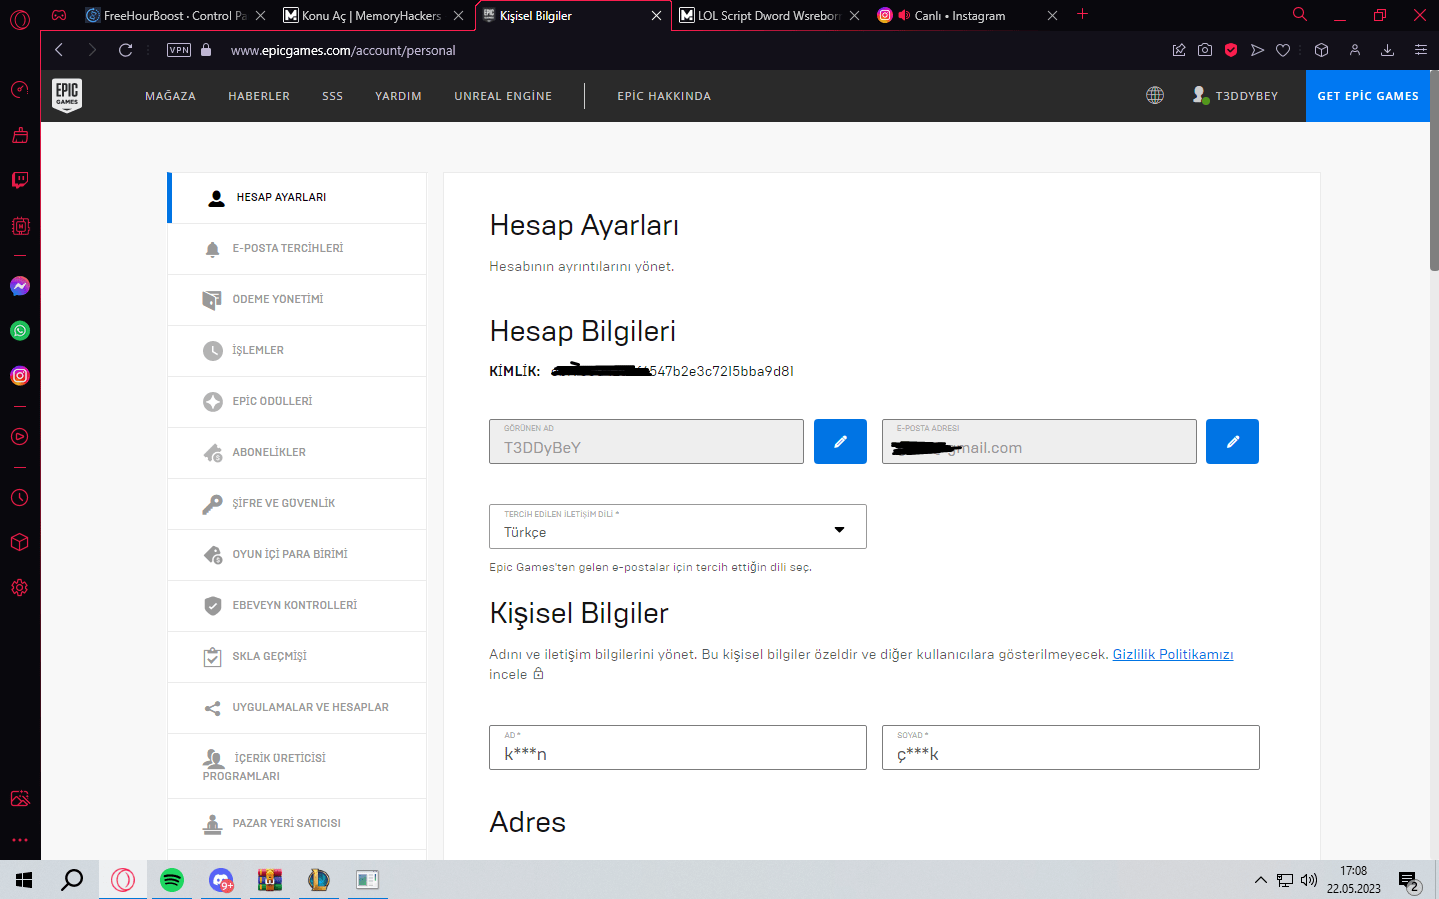This screenshot has width=1439, height=899.
Task: Open the language globe icon
Action: point(1155,95)
